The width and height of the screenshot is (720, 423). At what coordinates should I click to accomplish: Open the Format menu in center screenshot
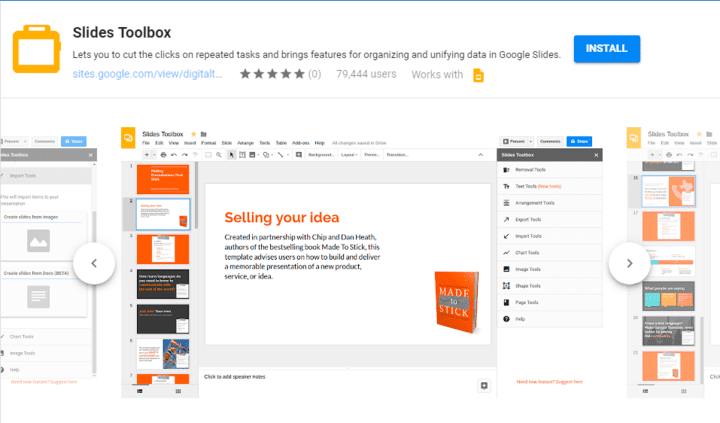tap(208, 143)
